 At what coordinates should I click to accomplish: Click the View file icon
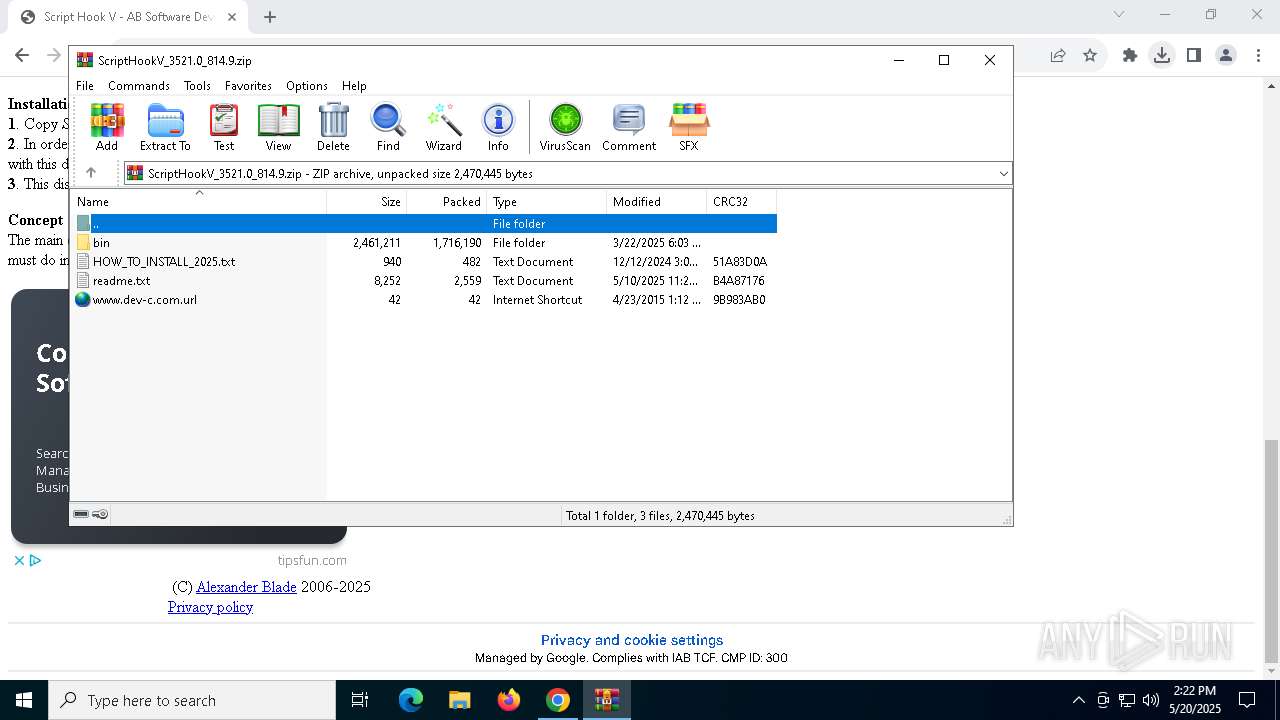(278, 127)
